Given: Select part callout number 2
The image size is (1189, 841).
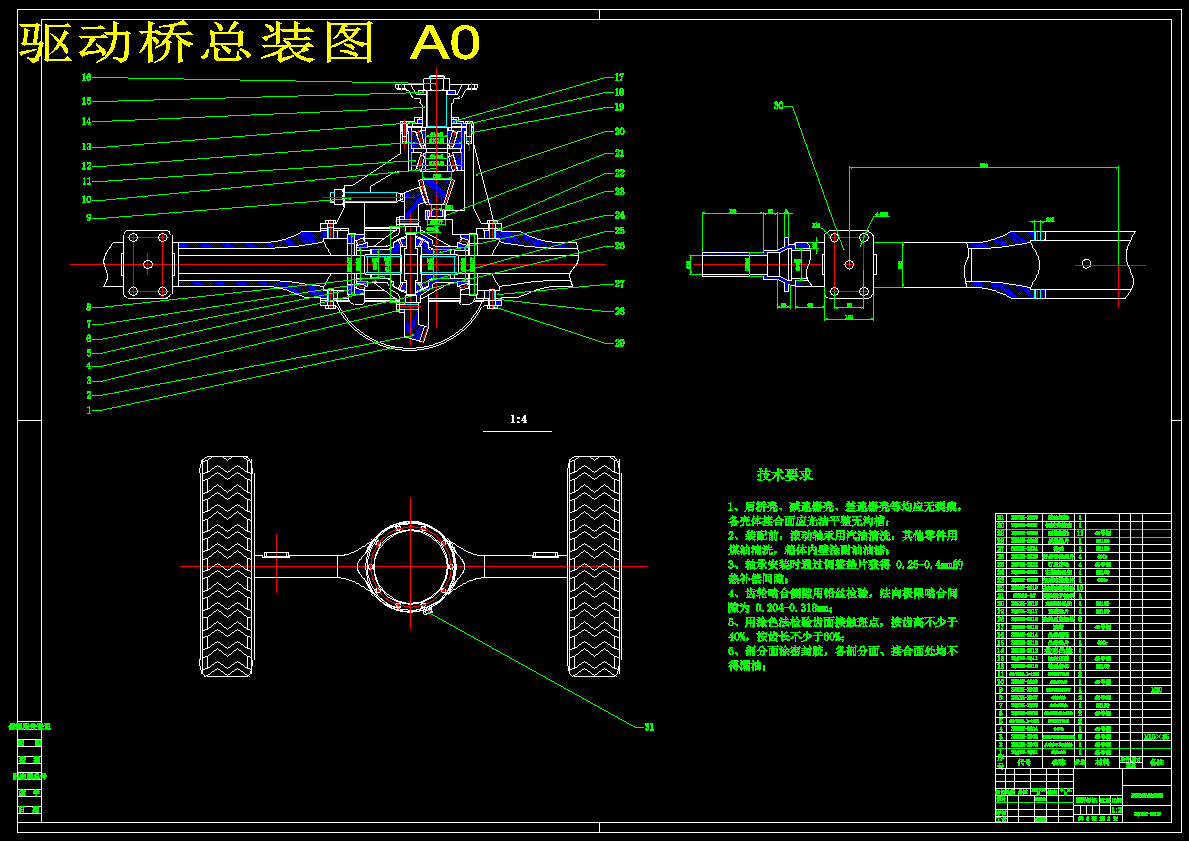Looking at the screenshot, I should pos(89,395).
